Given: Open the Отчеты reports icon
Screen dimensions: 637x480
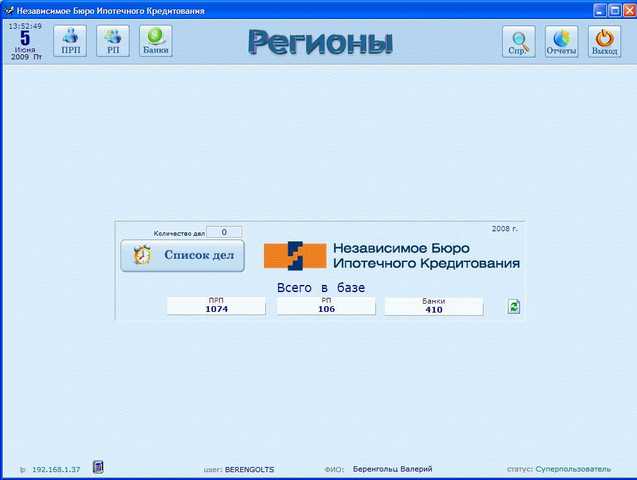Looking at the screenshot, I should (x=561, y=41).
